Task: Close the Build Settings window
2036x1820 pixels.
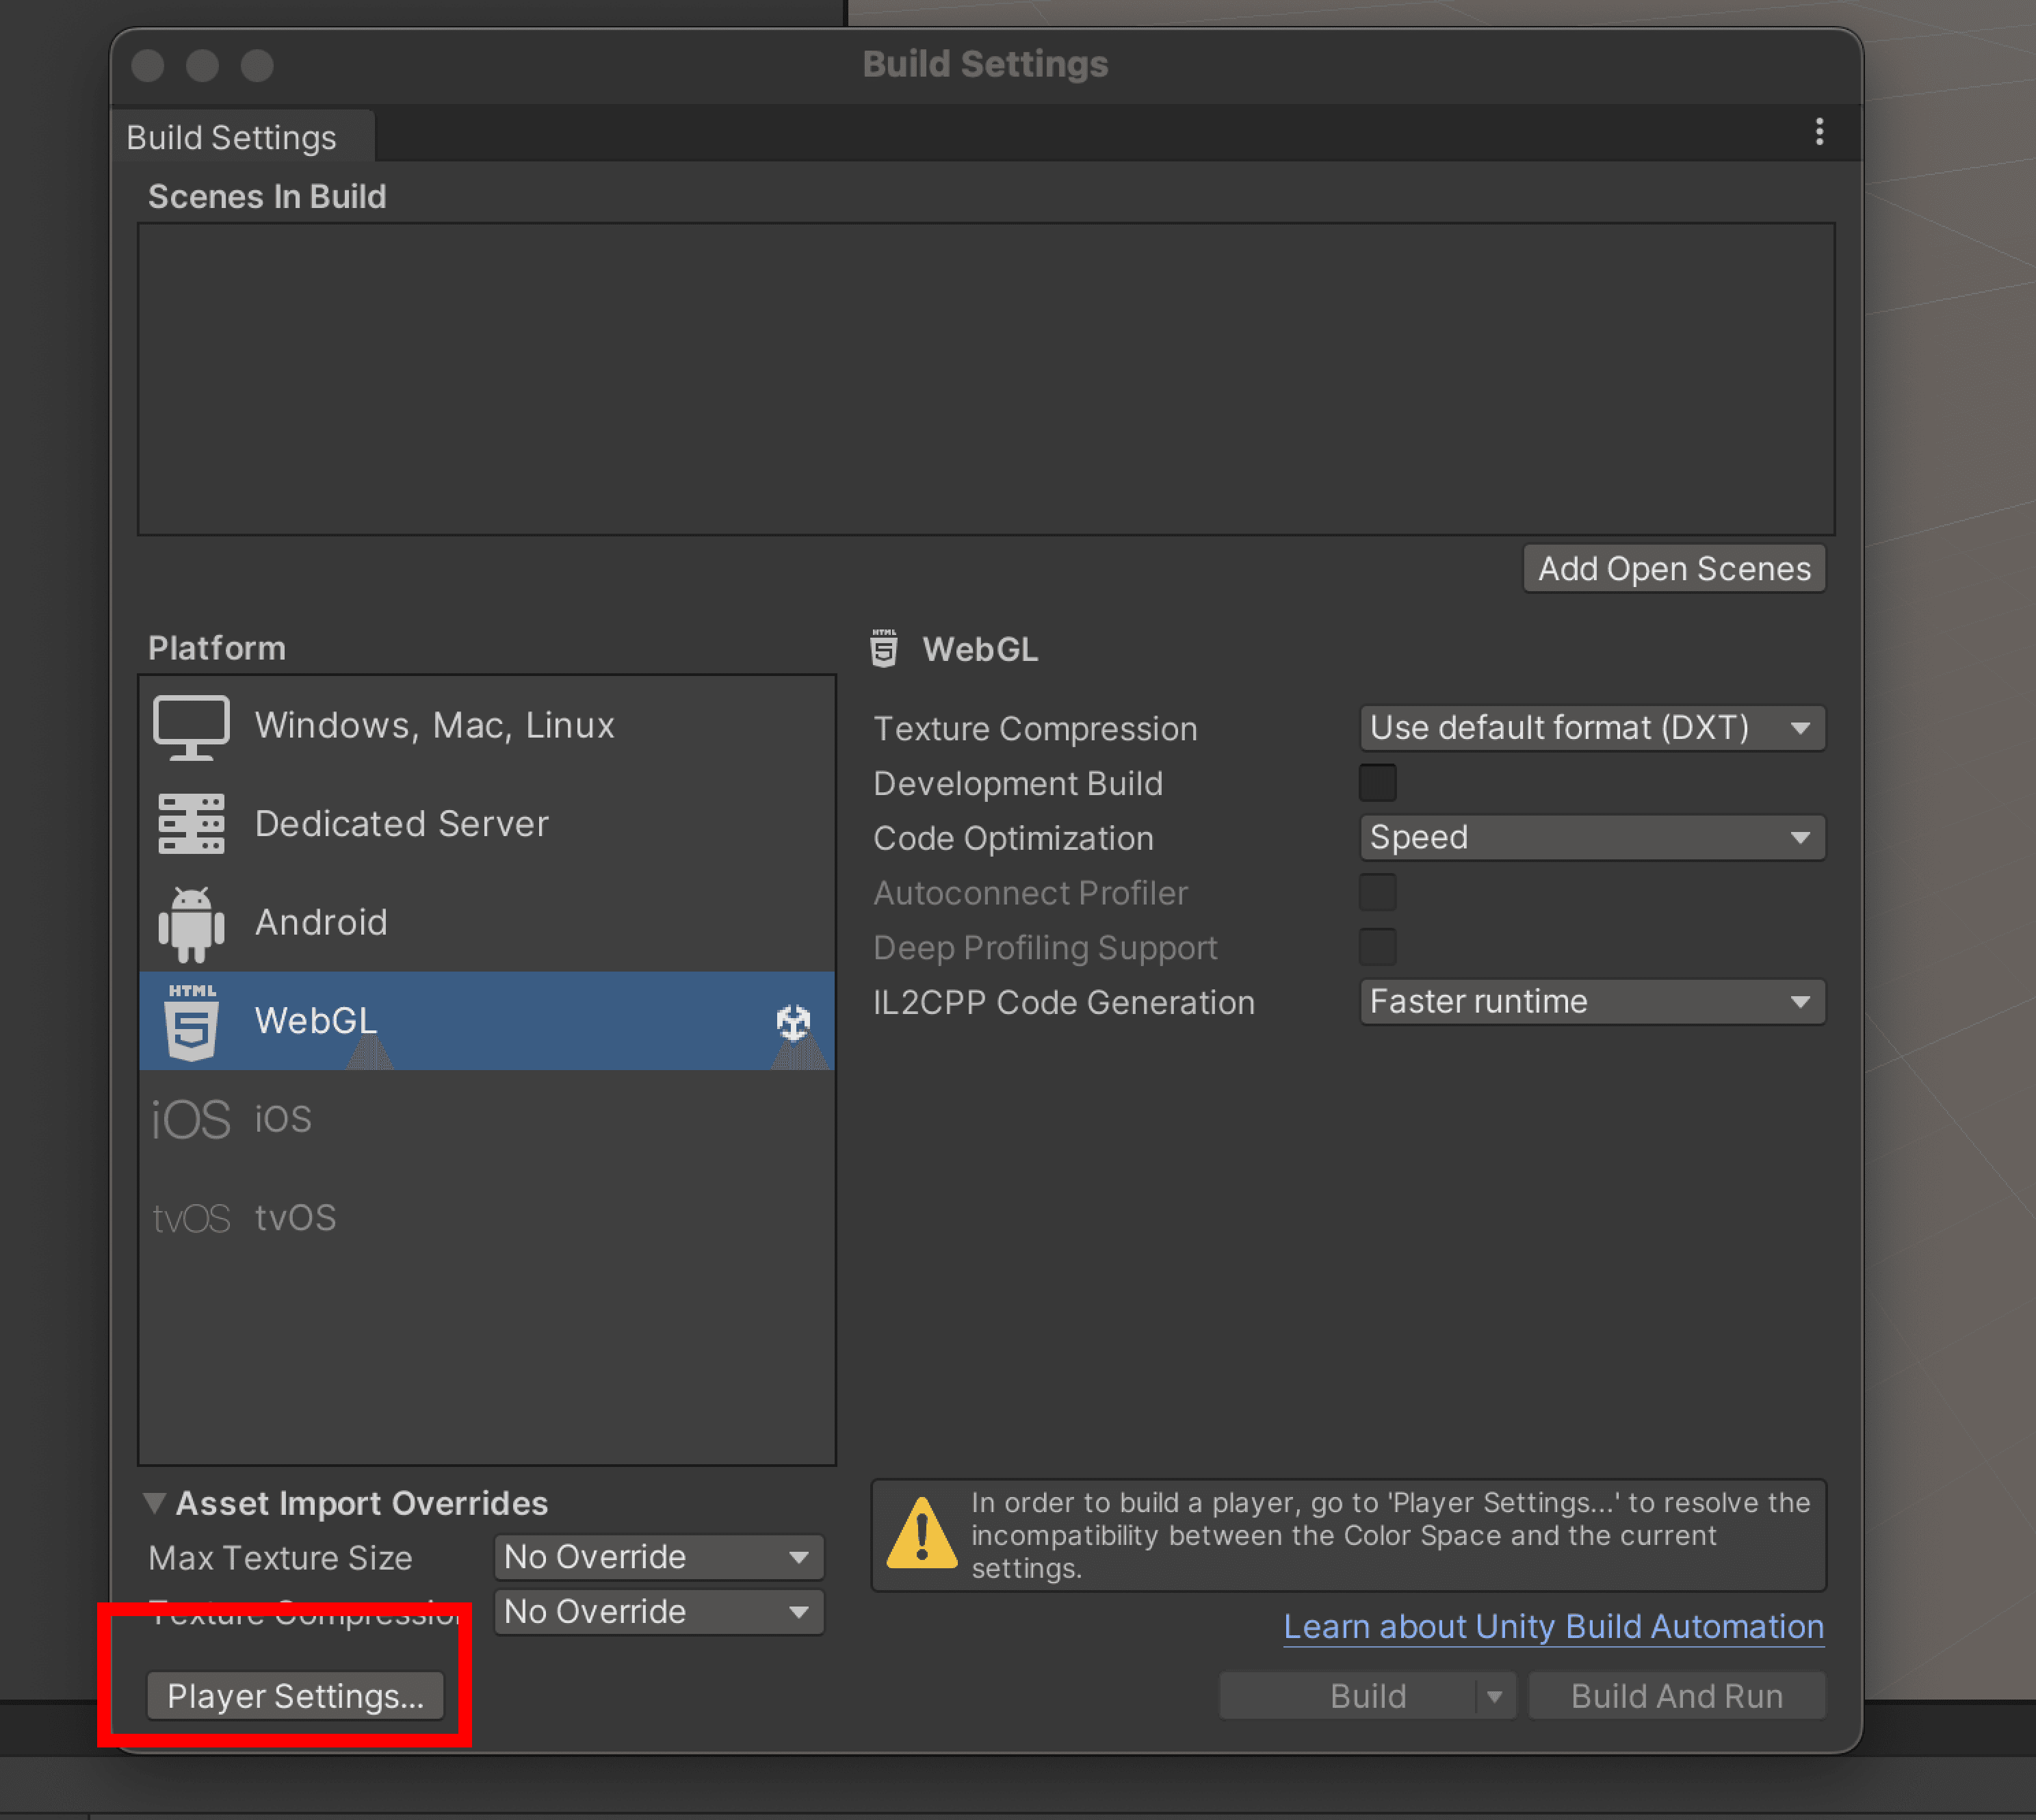Action: (147, 66)
